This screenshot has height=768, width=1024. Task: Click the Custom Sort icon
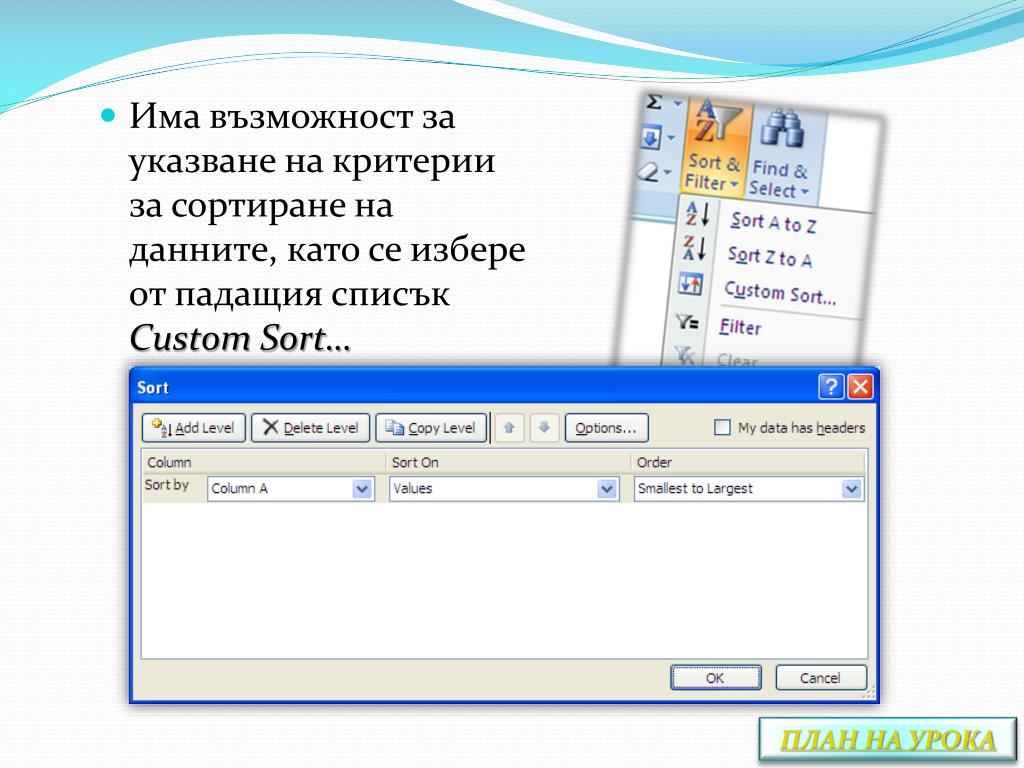690,283
